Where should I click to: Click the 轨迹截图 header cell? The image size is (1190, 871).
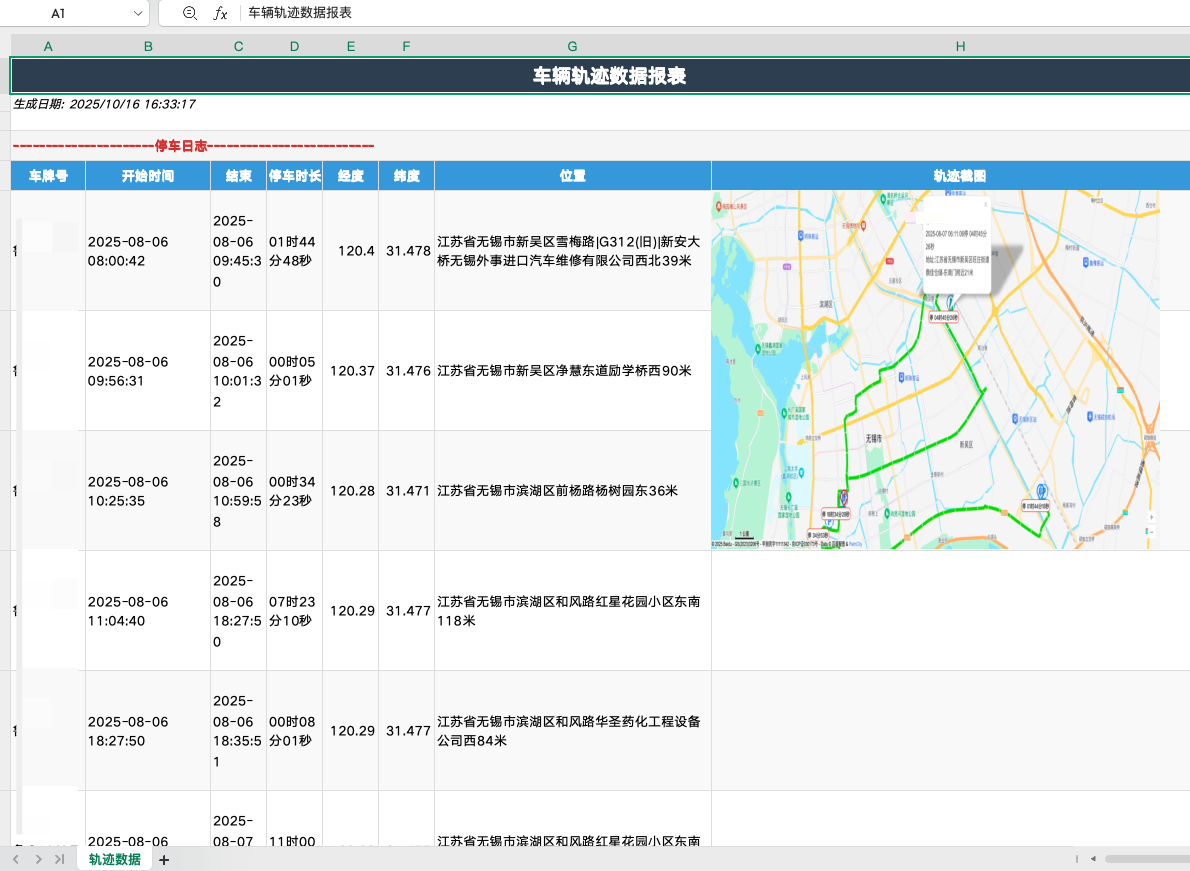pos(960,176)
